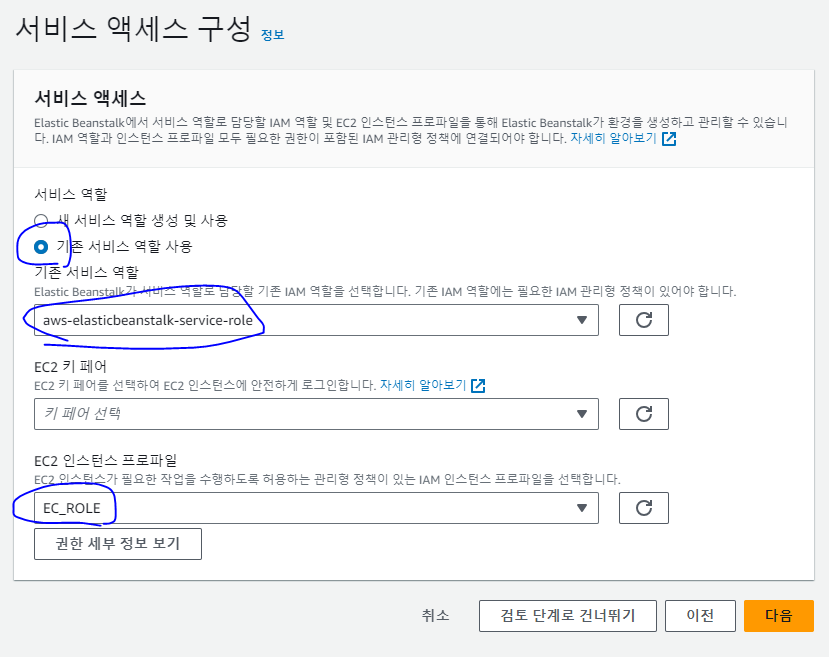Select 기존 서비스 역할 사용 radio option
The image size is (829, 657).
pos(41,247)
